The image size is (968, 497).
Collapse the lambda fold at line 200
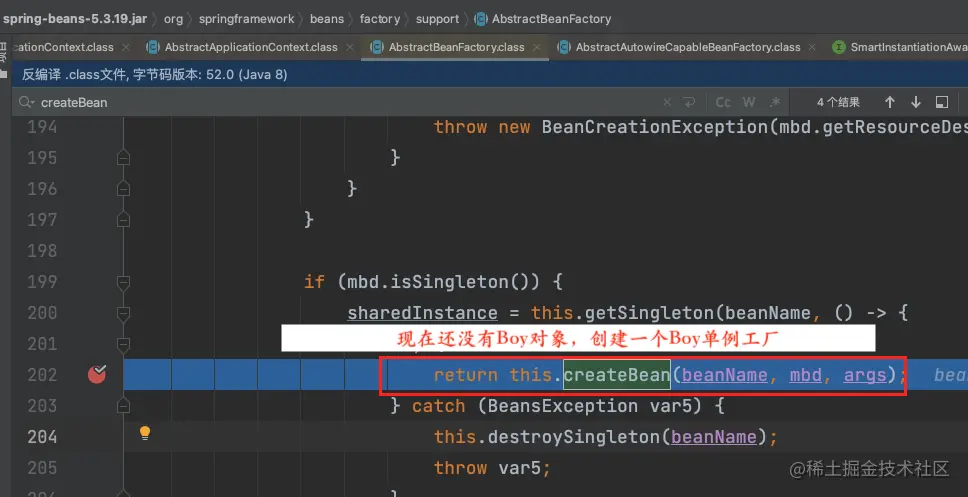123,313
